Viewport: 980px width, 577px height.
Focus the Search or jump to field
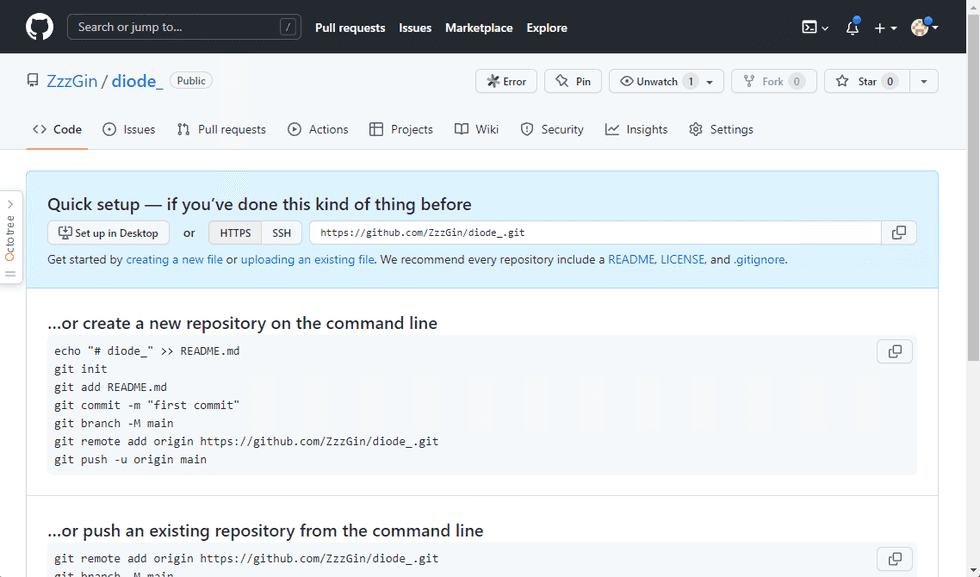(184, 28)
